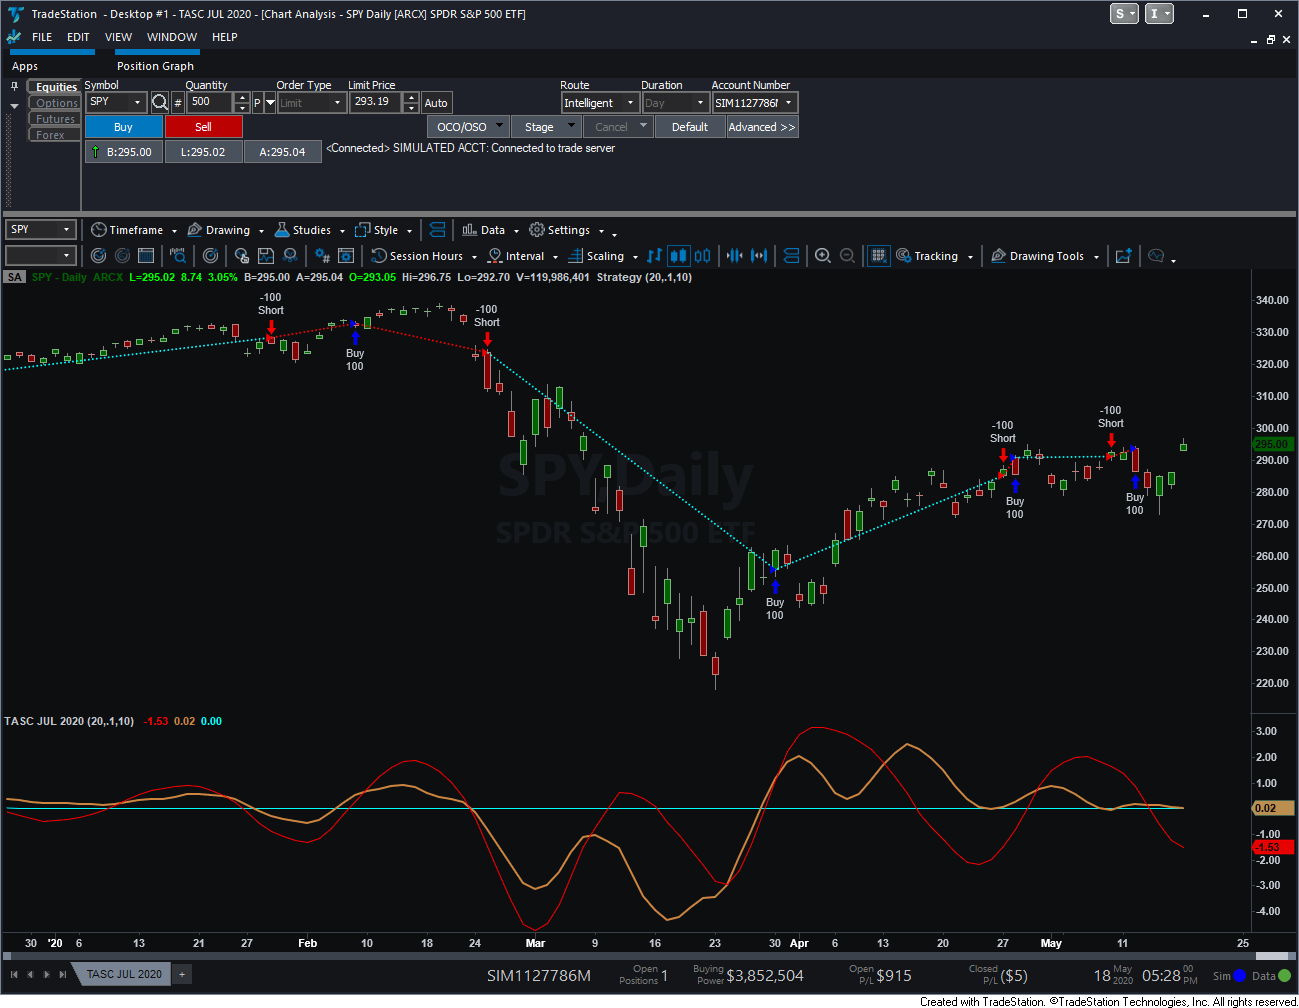Image resolution: width=1299 pixels, height=1008 pixels.
Task: Click the Limit Price input field
Action: tap(375, 102)
